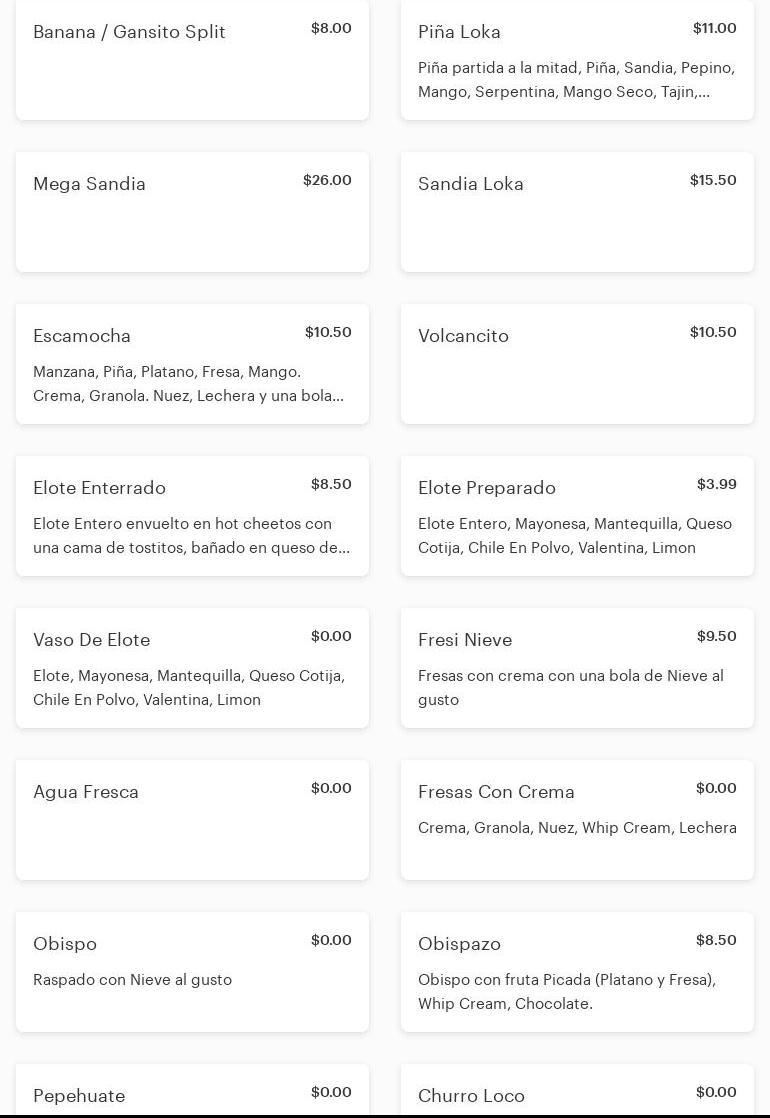This screenshot has width=770, height=1118.
Task: Open the Sandia Loka item
Action: 577,212
